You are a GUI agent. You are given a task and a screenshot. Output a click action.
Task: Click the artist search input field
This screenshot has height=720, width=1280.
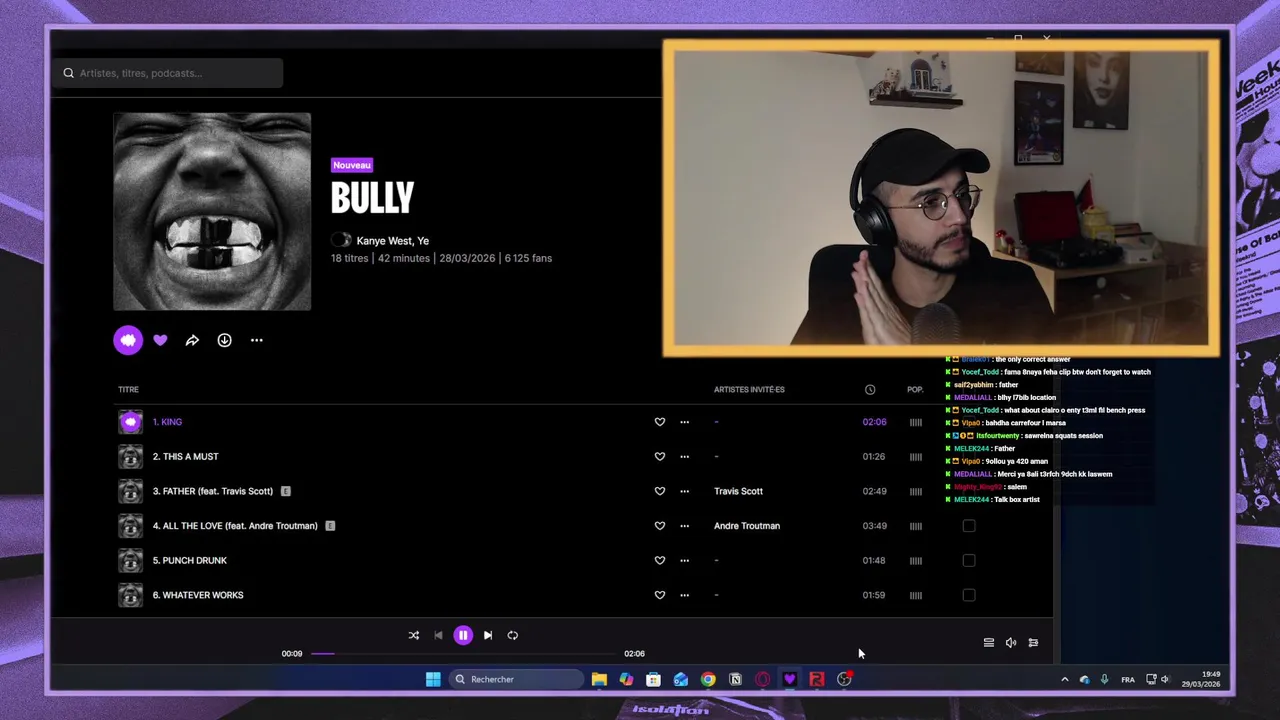click(168, 73)
